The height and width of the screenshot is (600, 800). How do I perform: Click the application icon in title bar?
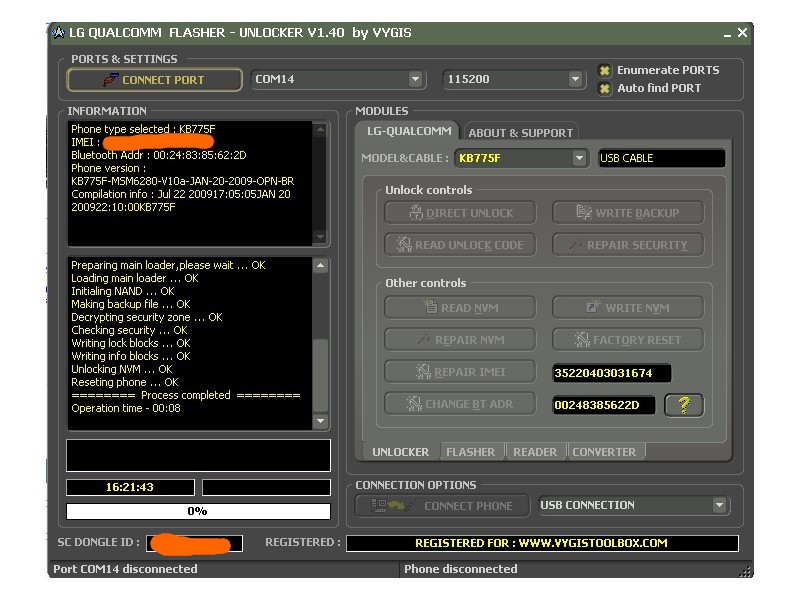pyautogui.click(x=59, y=33)
